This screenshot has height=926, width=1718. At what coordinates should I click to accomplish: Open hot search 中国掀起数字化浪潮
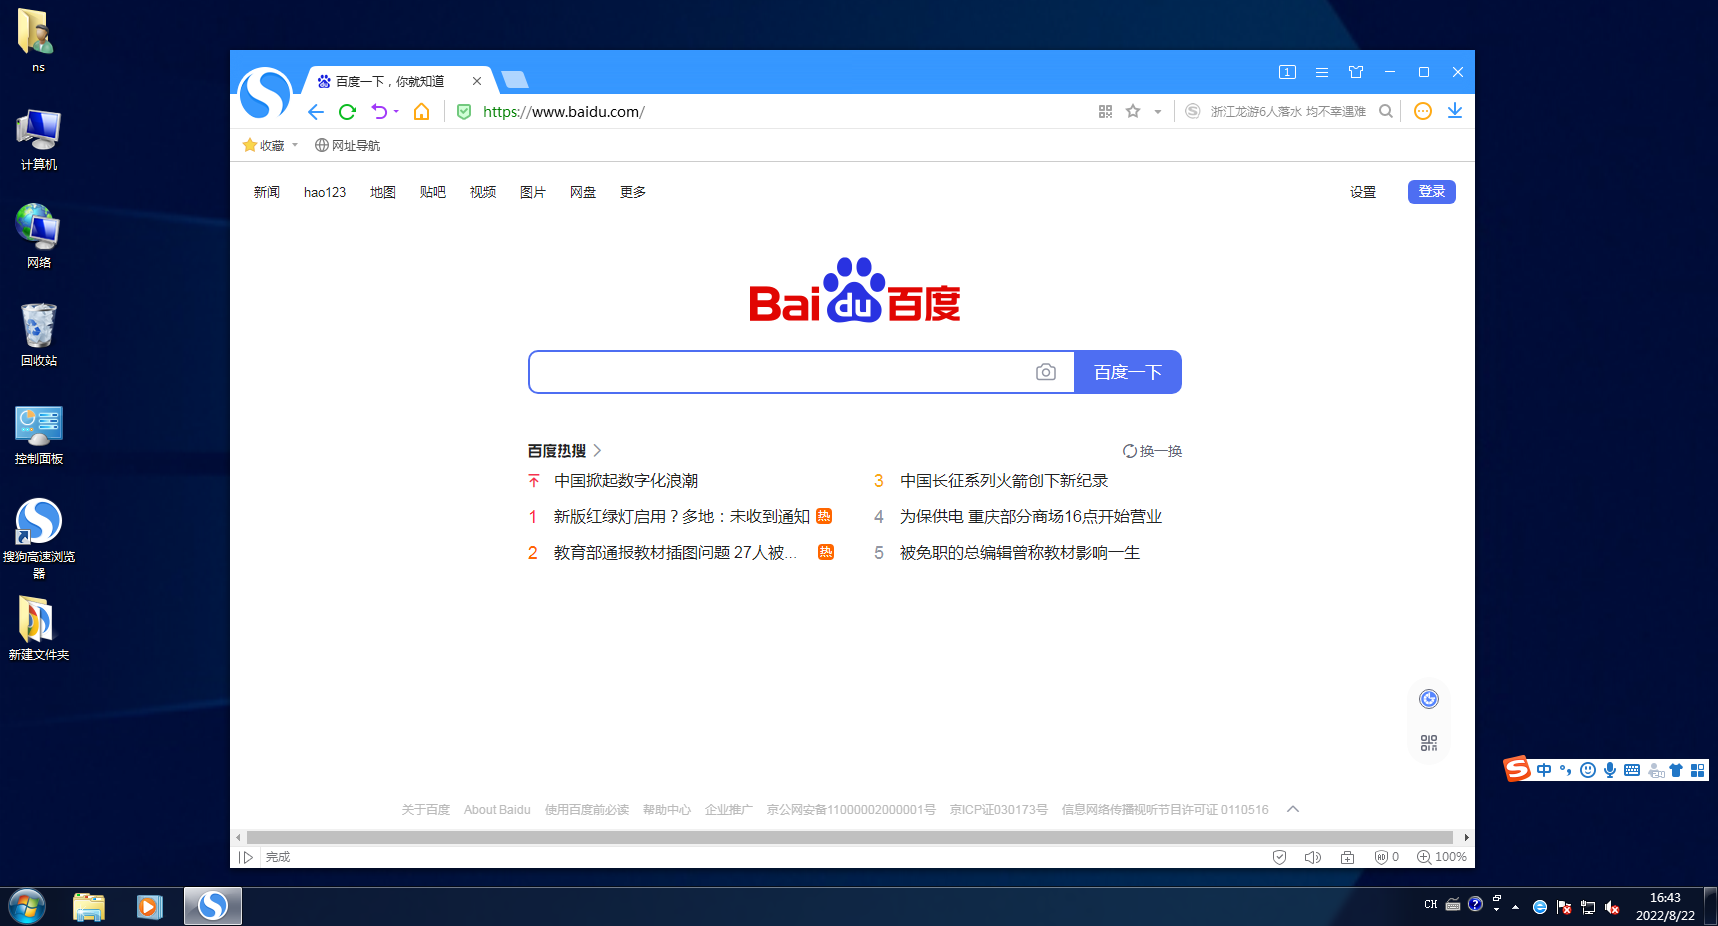(x=626, y=481)
